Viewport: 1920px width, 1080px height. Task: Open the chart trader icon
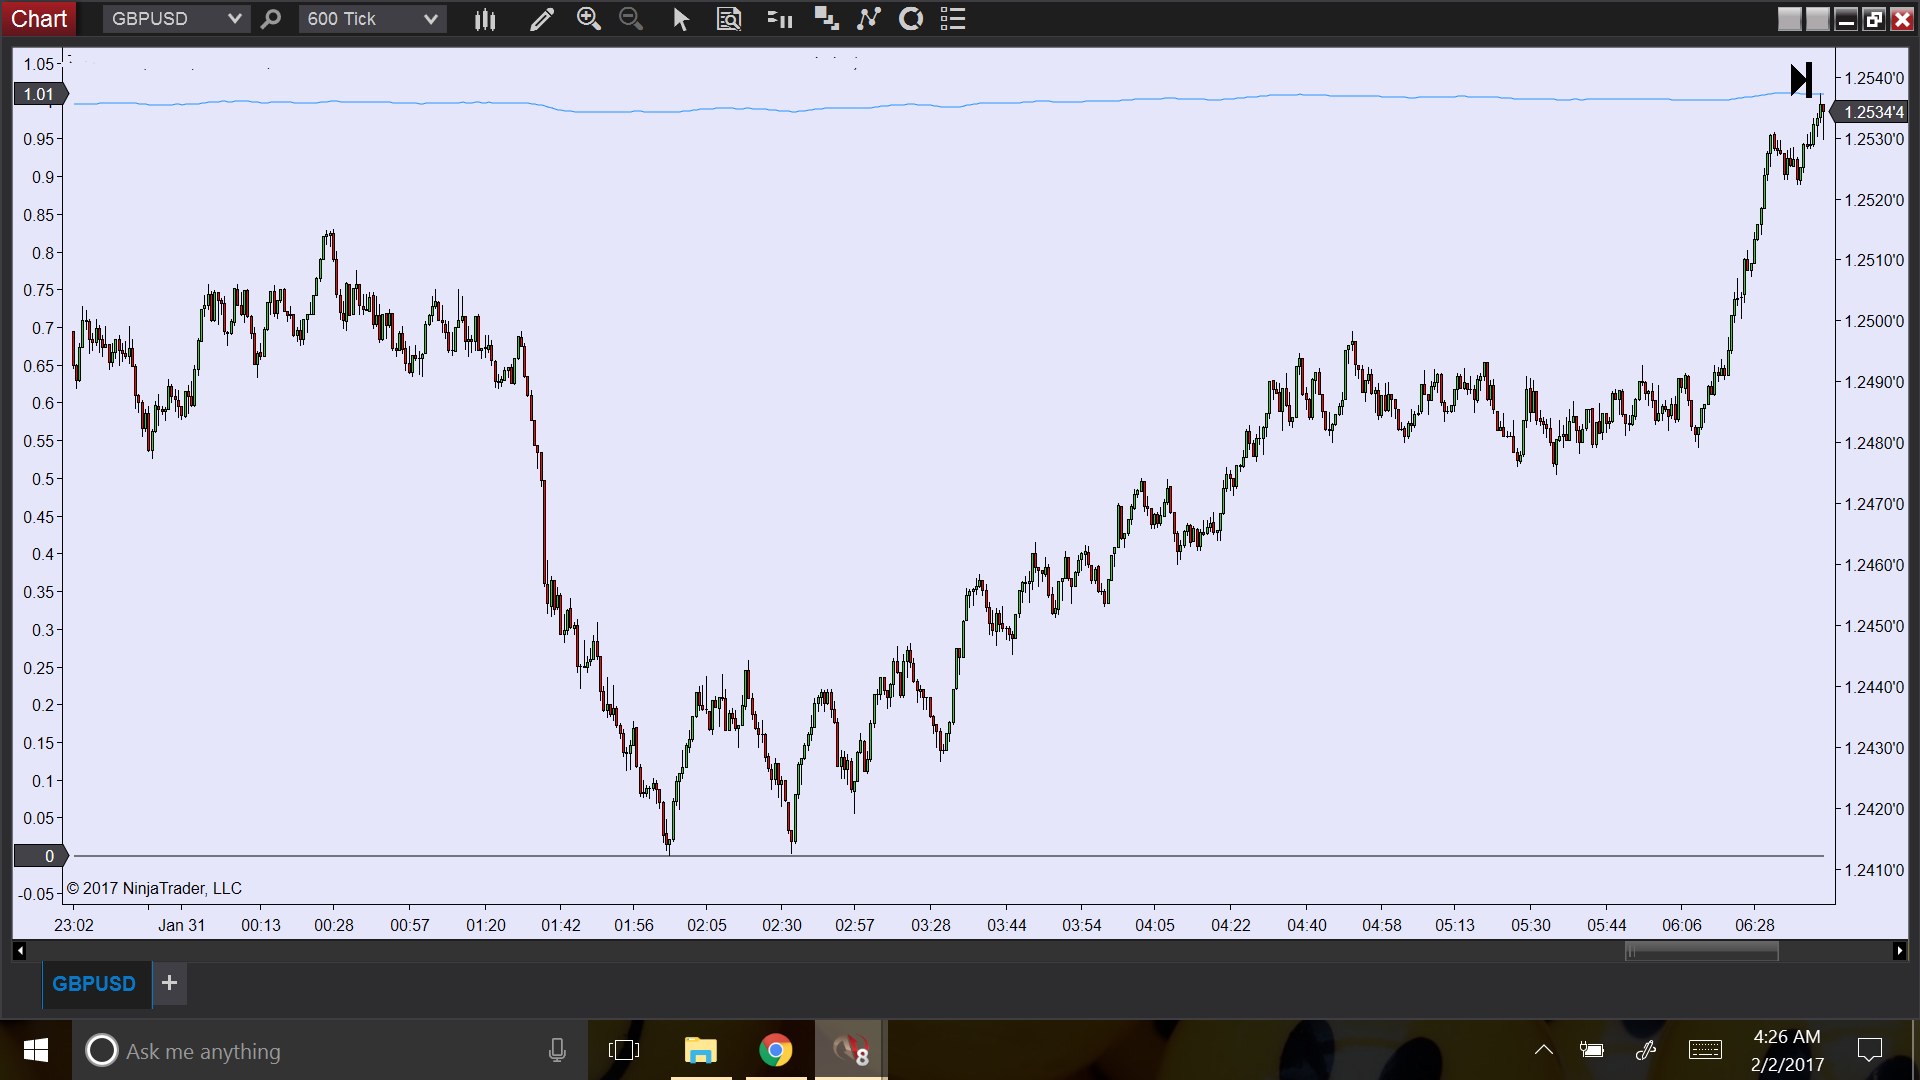pos(779,19)
